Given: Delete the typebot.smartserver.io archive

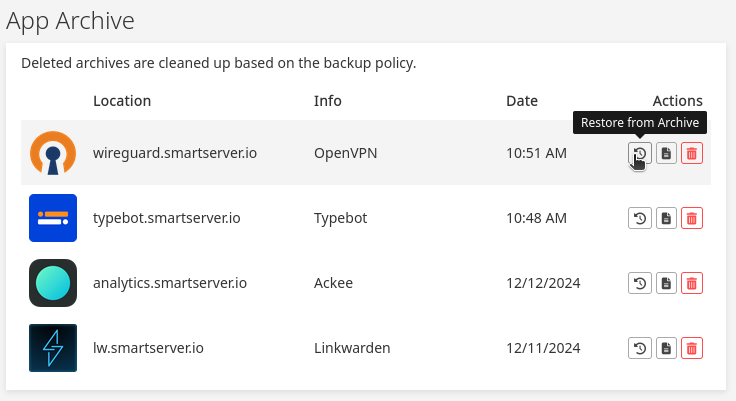Looking at the screenshot, I should [692, 218].
